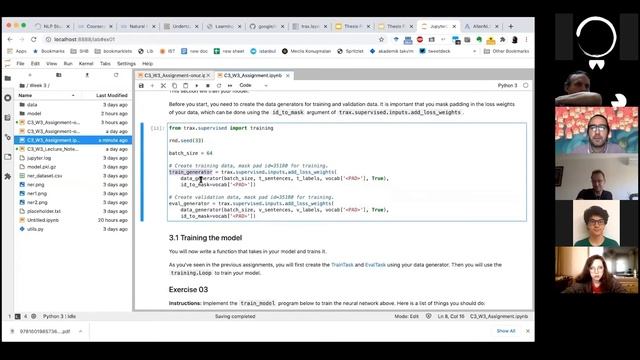This screenshot has height=360, width=640.
Task: Open the Edit menu
Action: 35,64
